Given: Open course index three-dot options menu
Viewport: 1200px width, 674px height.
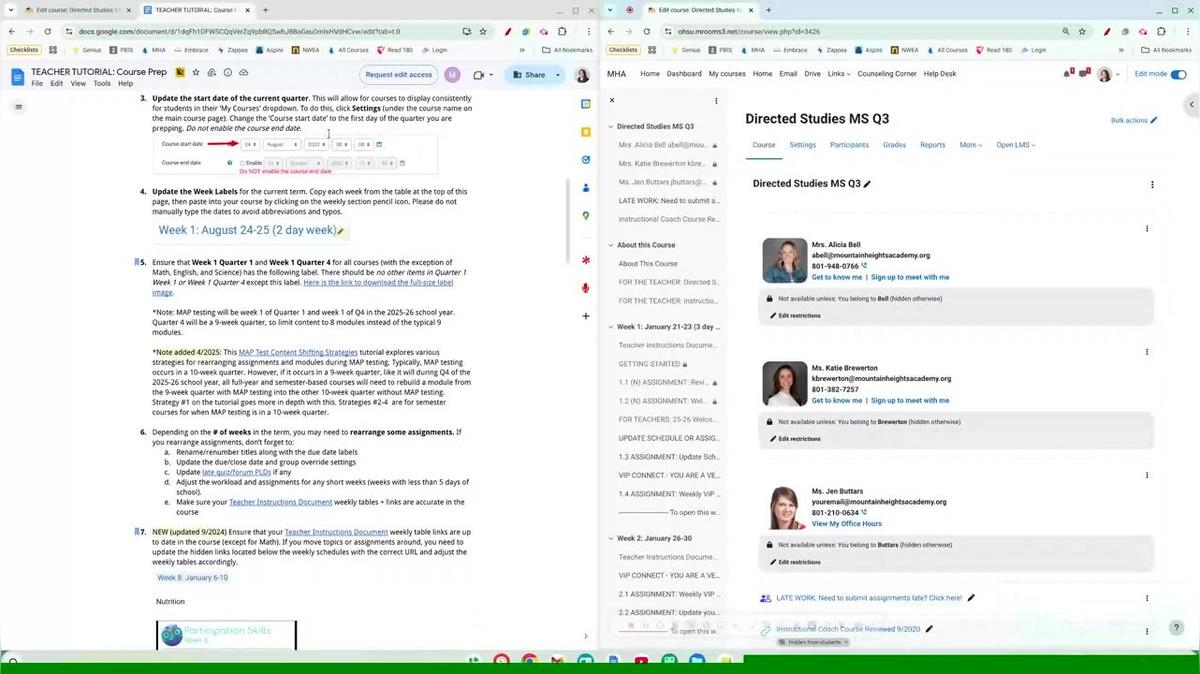Looking at the screenshot, I should pos(716,100).
